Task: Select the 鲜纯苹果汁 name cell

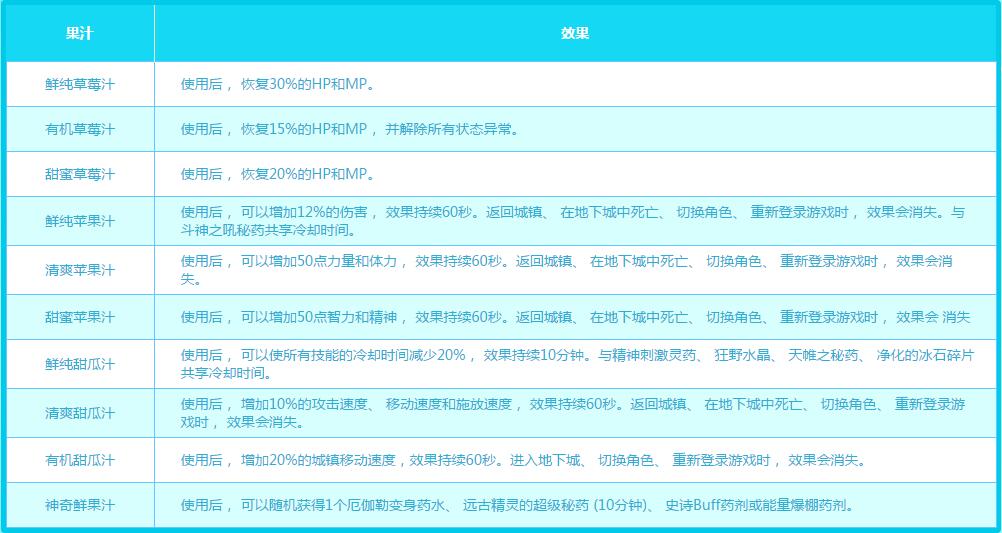Action: [80, 221]
